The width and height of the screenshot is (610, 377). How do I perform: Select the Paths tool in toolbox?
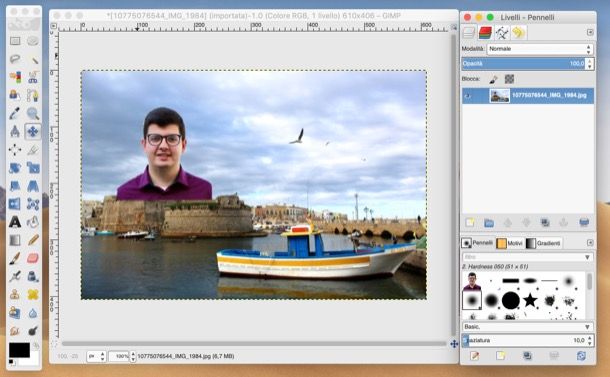tap(33, 95)
